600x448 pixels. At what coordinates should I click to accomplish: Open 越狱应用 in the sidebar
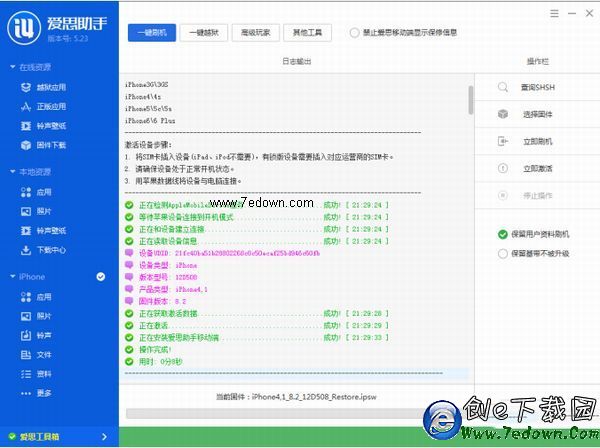[x=43, y=87]
